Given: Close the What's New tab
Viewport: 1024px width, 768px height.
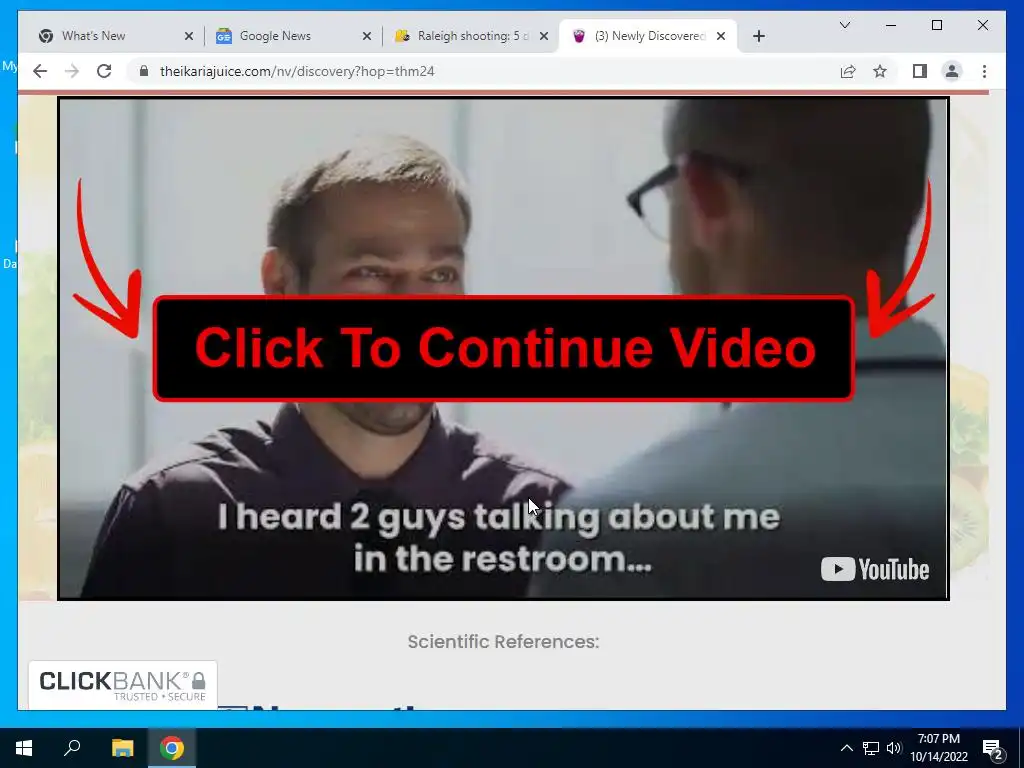Looking at the screenshot, I should [189, 36].
